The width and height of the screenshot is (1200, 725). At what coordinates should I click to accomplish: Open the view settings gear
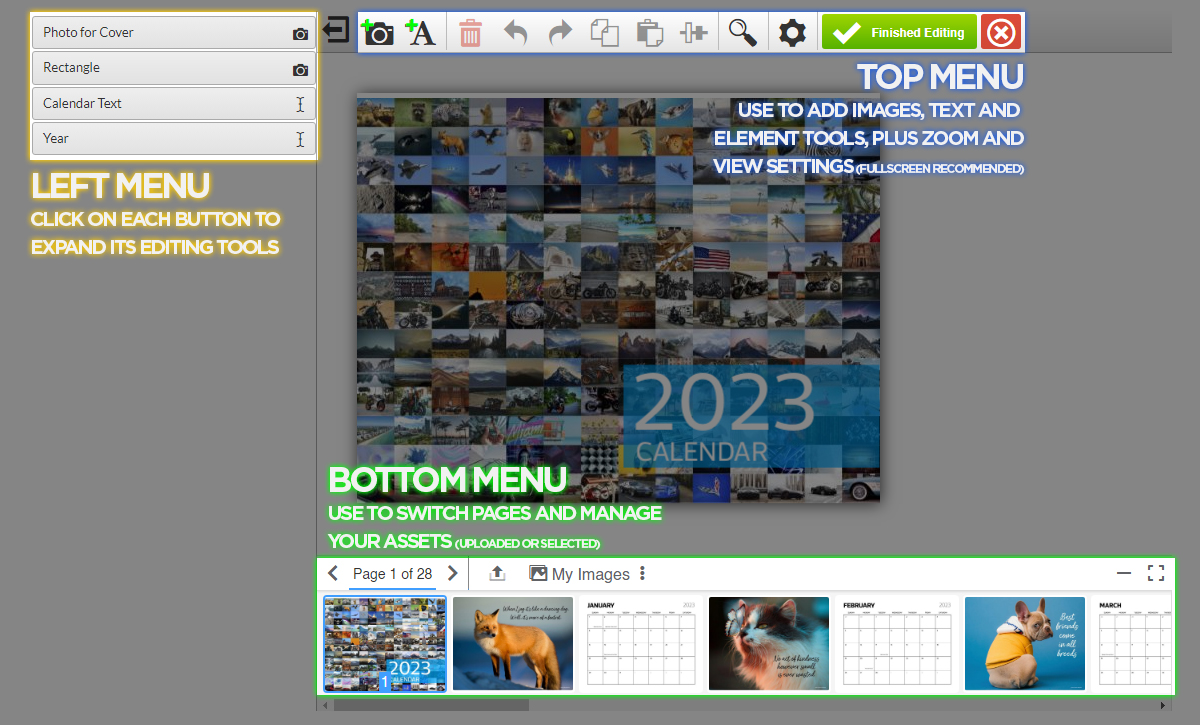(792, 33)
